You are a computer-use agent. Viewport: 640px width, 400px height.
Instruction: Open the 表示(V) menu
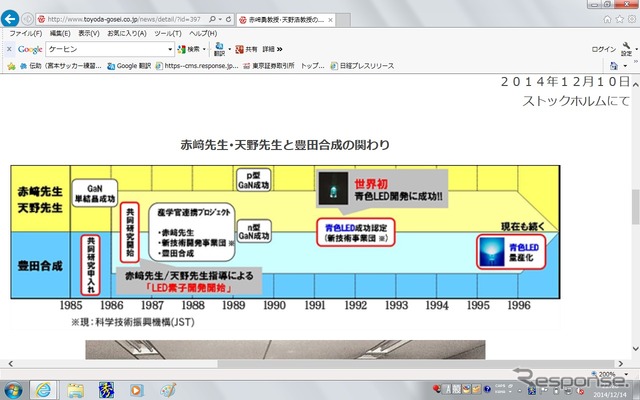[x=89, y=33]
